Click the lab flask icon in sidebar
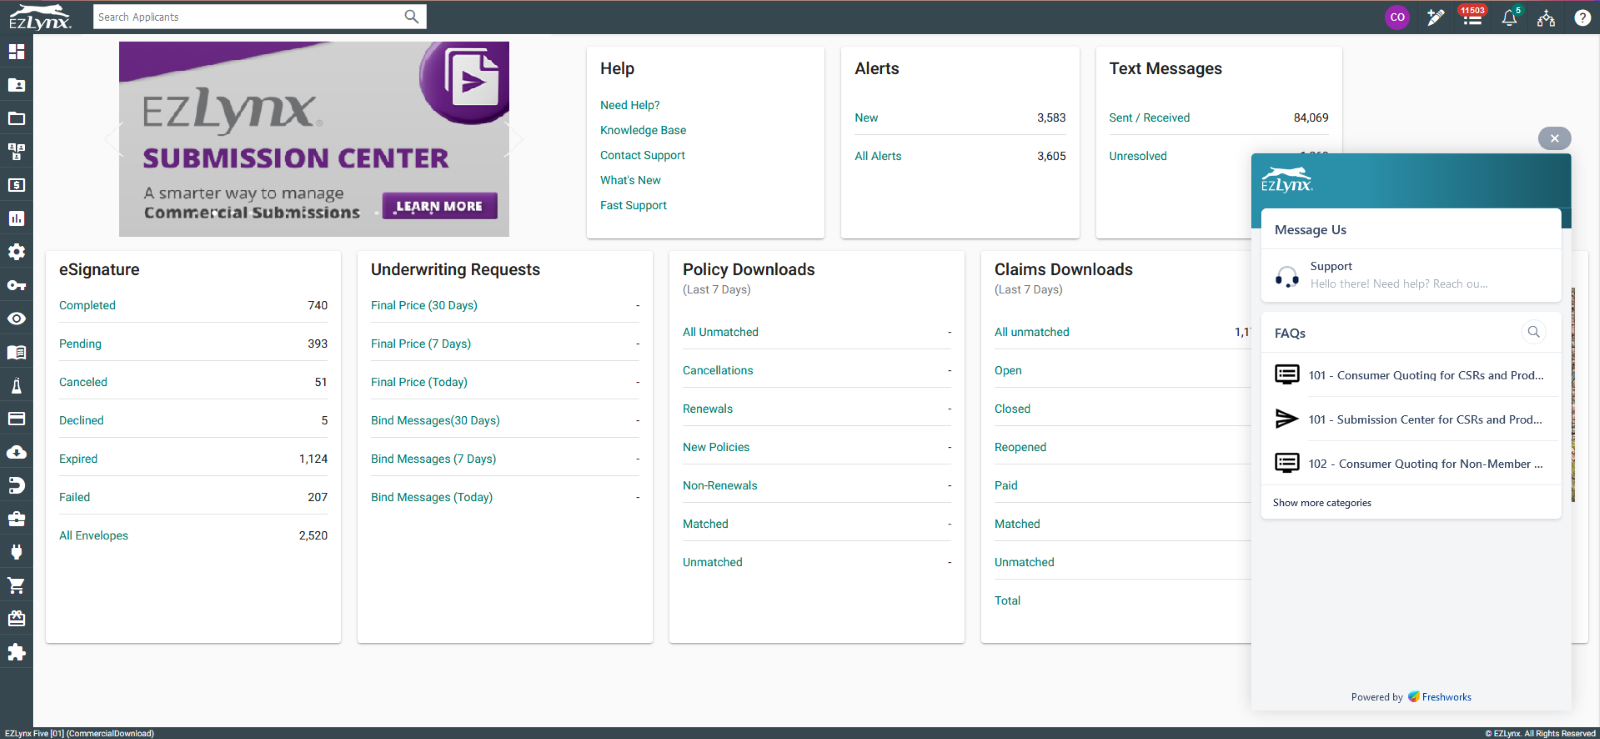1600x739 pixels. point(16,386)
